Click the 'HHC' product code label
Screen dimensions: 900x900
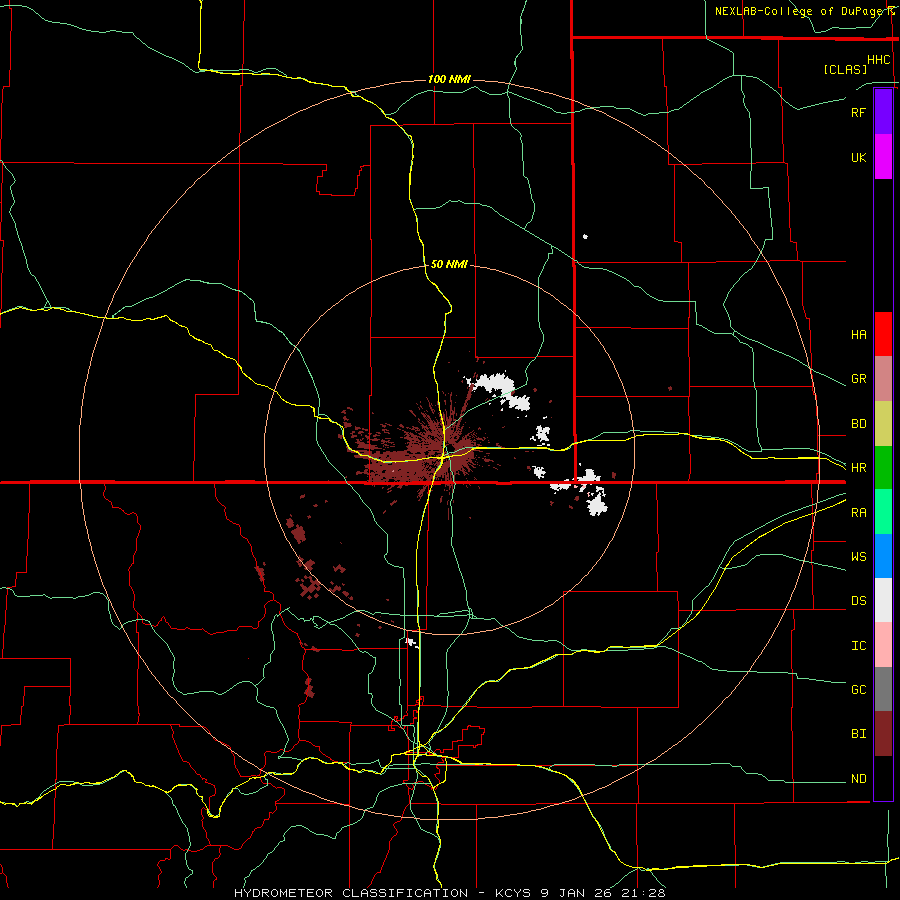coord(879,60)
